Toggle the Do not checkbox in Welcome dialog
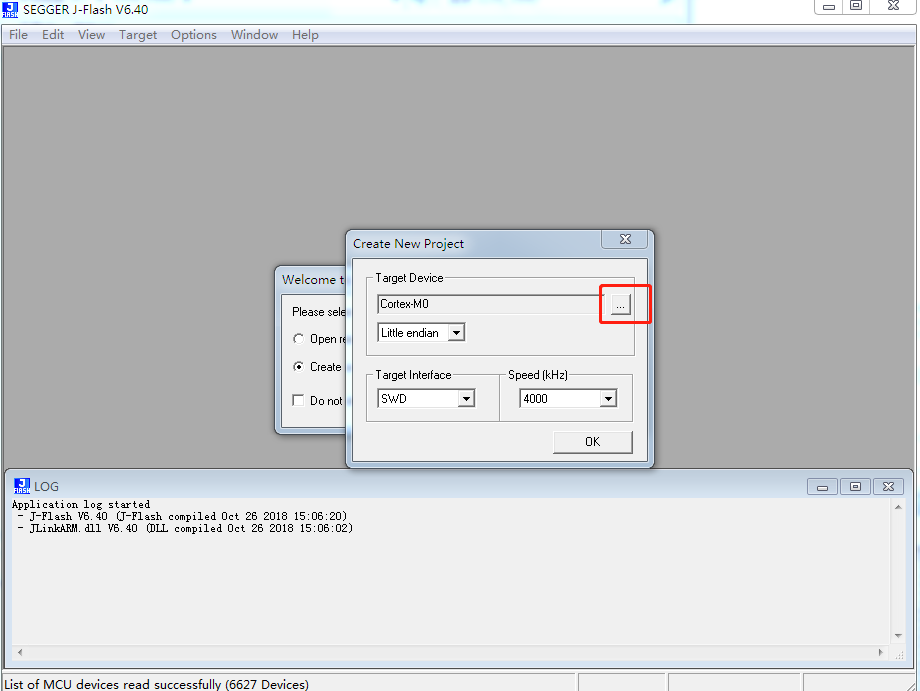Image resolution: width=920 pixels, height=691 pixels. click(298, 401)
